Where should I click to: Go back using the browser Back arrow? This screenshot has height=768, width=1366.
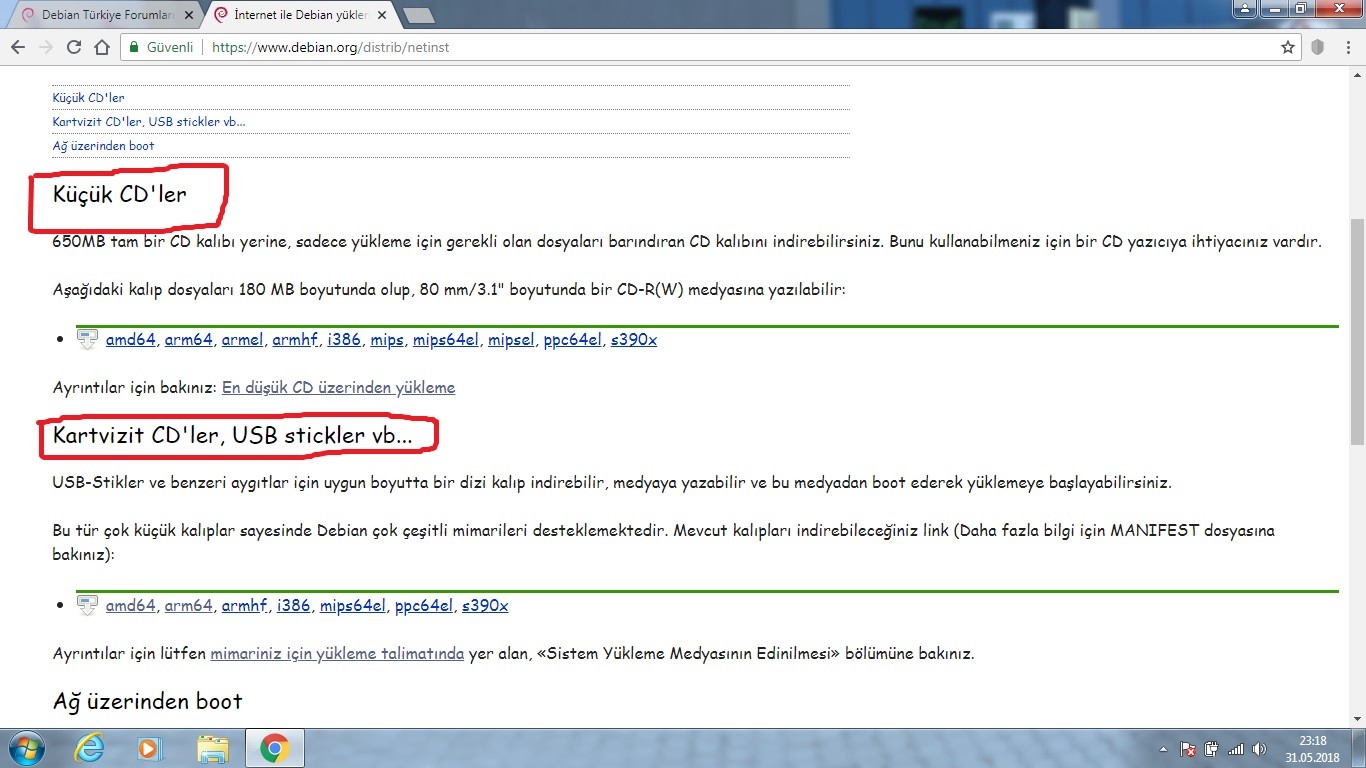click(x=17, y=47)
